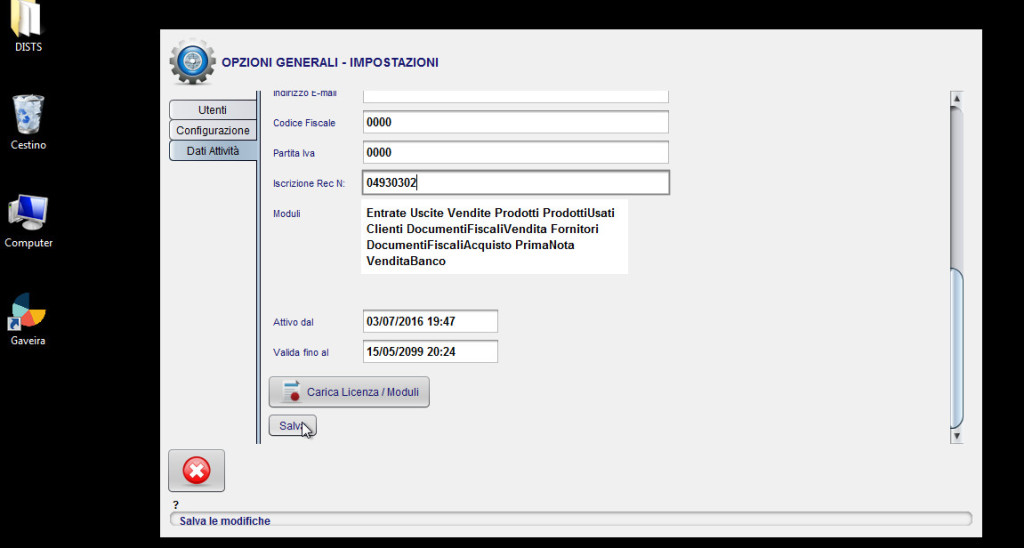Click Carica Licenza / Moduli button

[349, 392]
